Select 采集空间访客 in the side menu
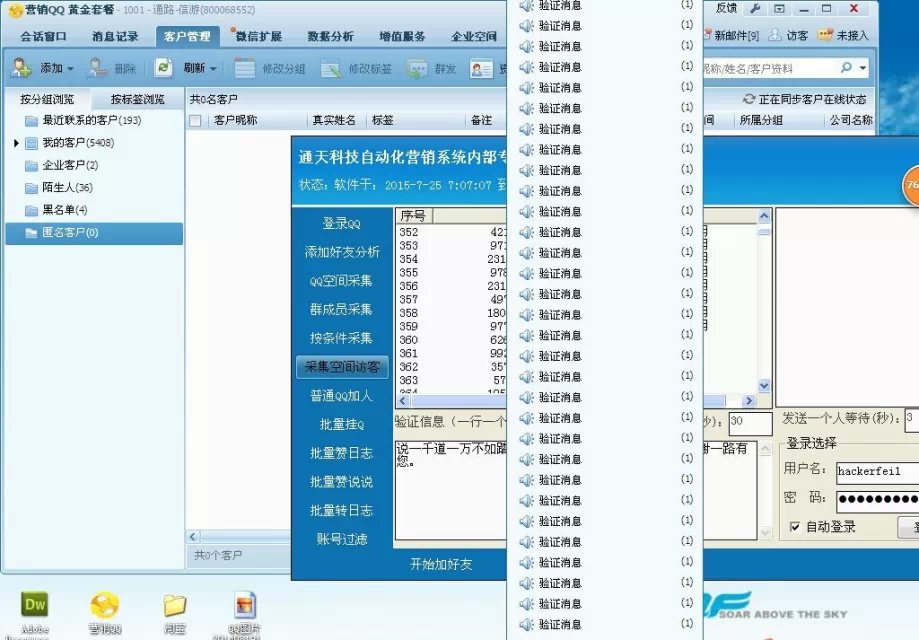919x640 pixels. (340, 367)
